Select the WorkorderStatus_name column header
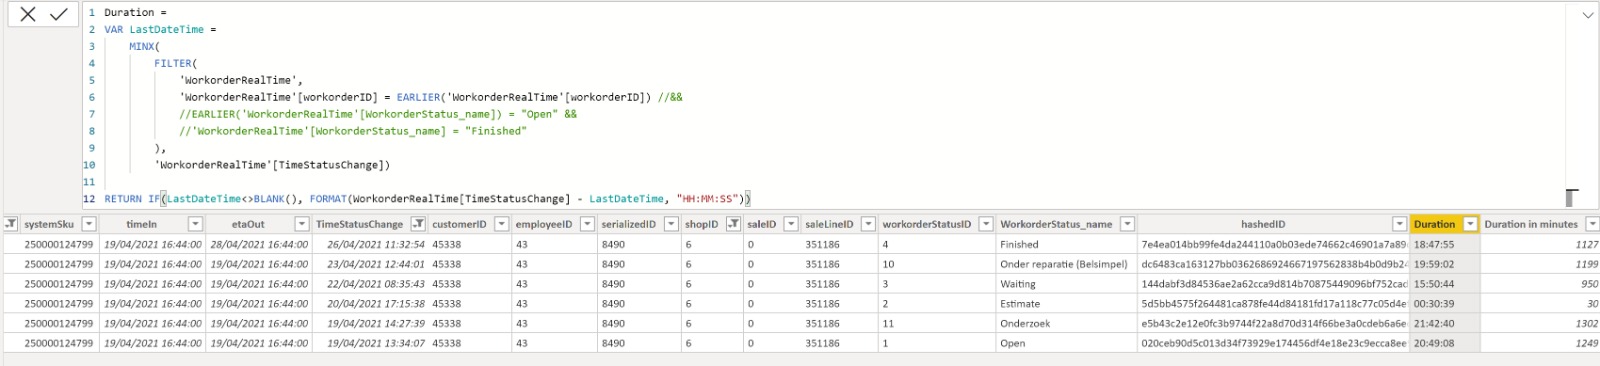 click(1056, 224)
